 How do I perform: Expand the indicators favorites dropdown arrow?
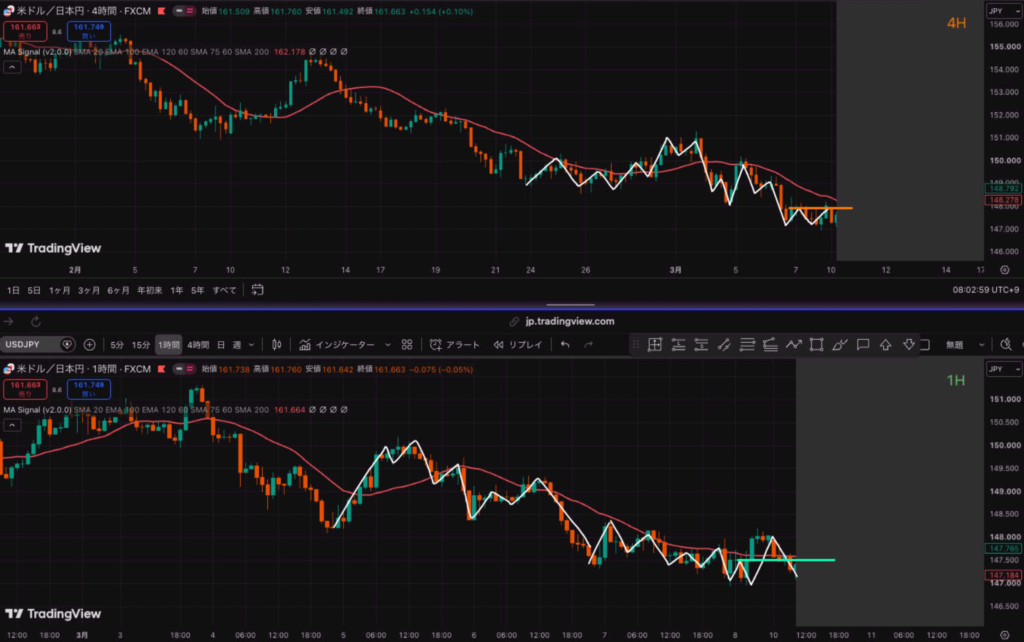tap(388, 345)
